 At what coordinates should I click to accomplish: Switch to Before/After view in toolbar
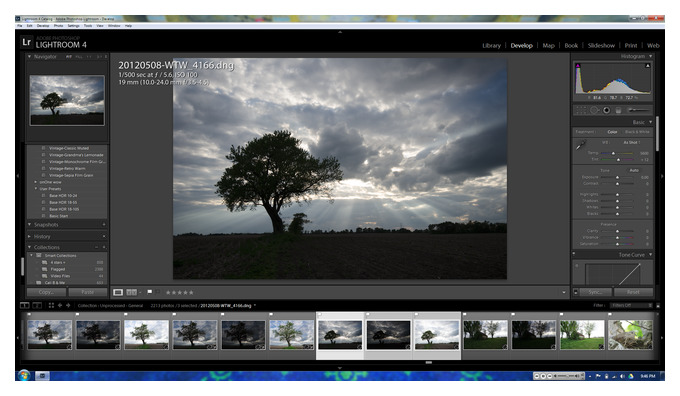point(131,292)
